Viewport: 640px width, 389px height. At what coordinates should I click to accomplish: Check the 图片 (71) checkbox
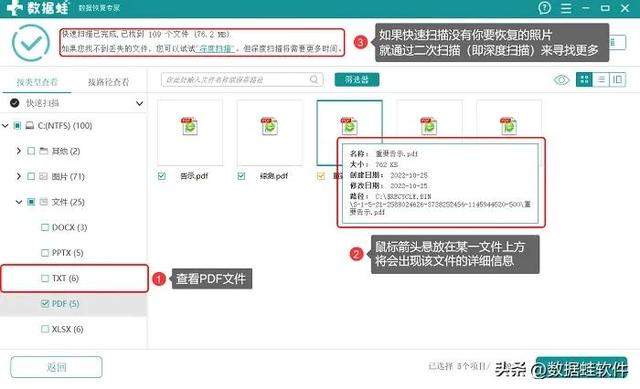click(x=31, y=176)
